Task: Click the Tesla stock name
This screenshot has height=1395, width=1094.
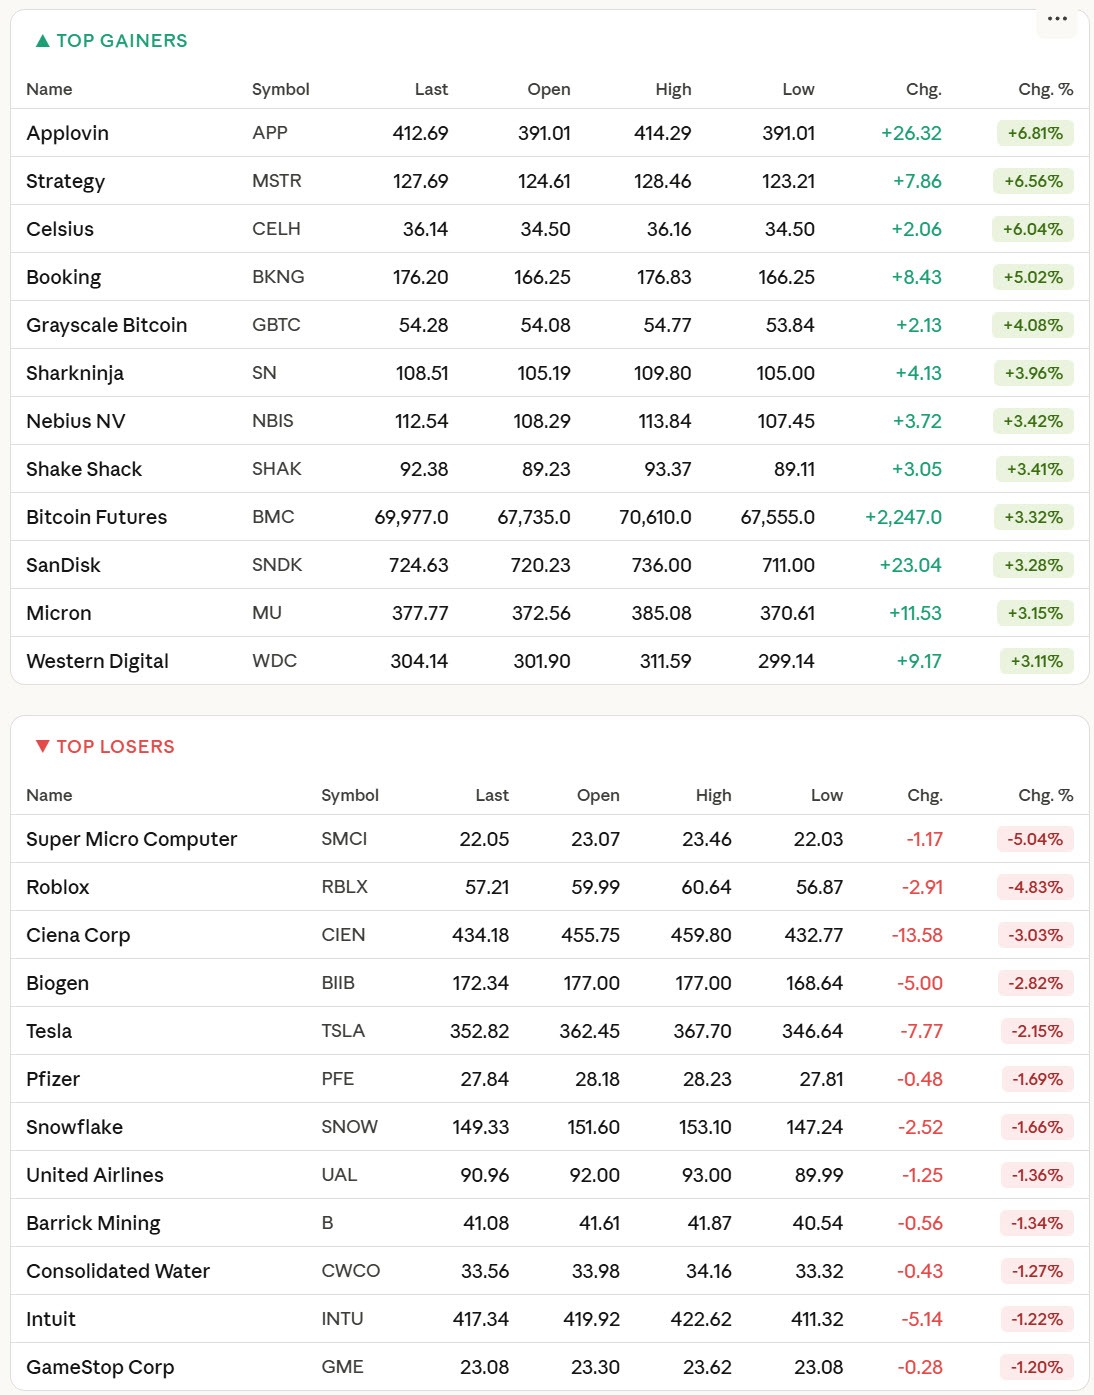Action: click(x=49, y=1031)
